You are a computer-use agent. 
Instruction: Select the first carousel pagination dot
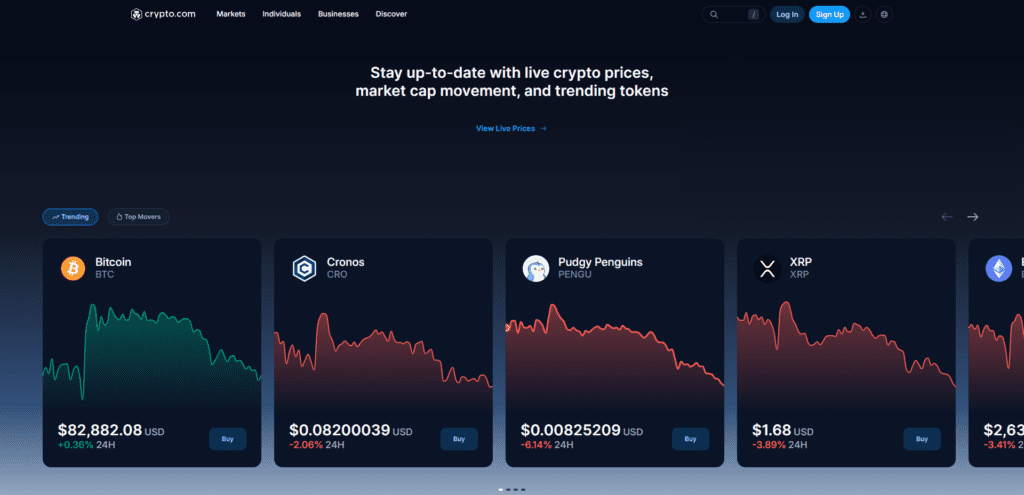(501, 489)
